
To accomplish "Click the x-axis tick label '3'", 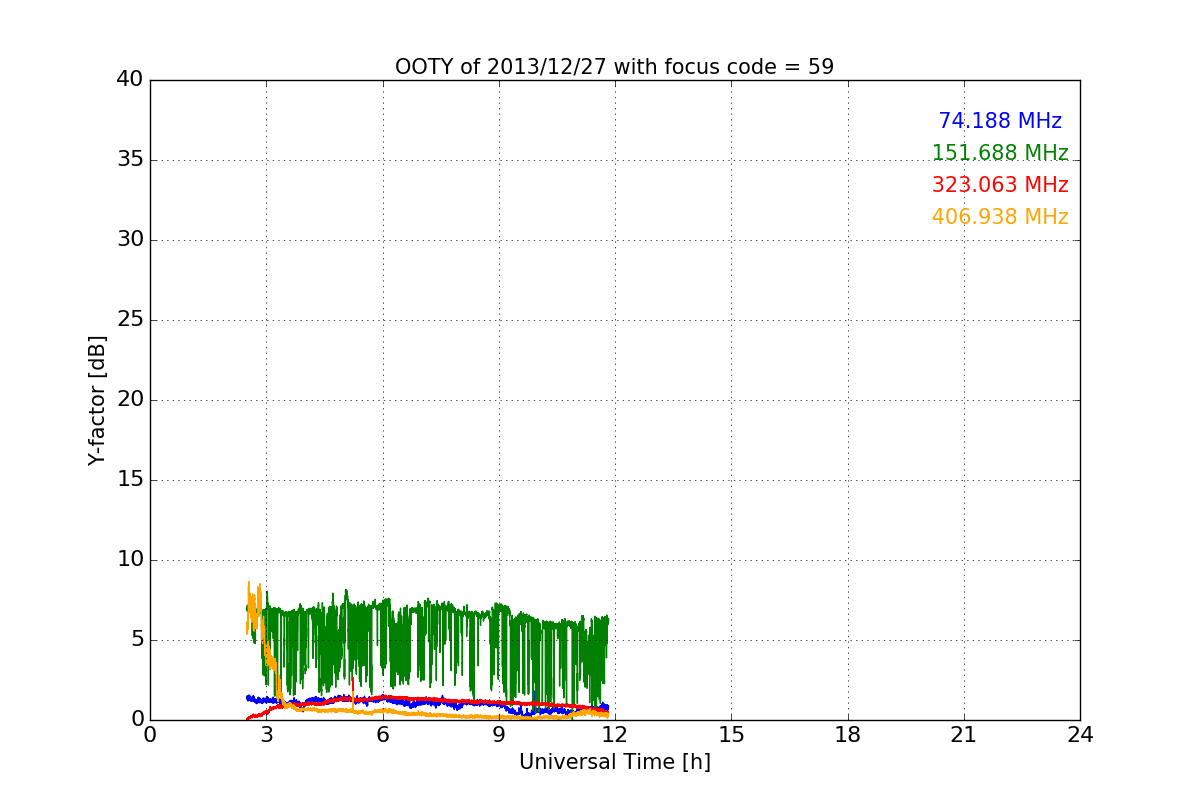I will [x=266, y=735].
